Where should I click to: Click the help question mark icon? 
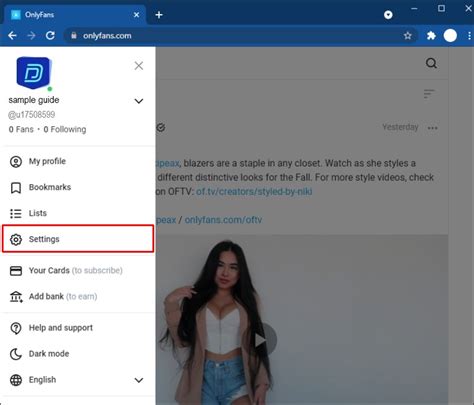[x=16, y=328]
